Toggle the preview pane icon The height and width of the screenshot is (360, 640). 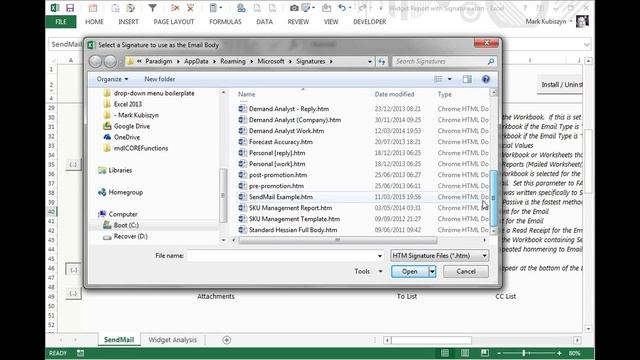pyautogui.click(x=467, y=79)
